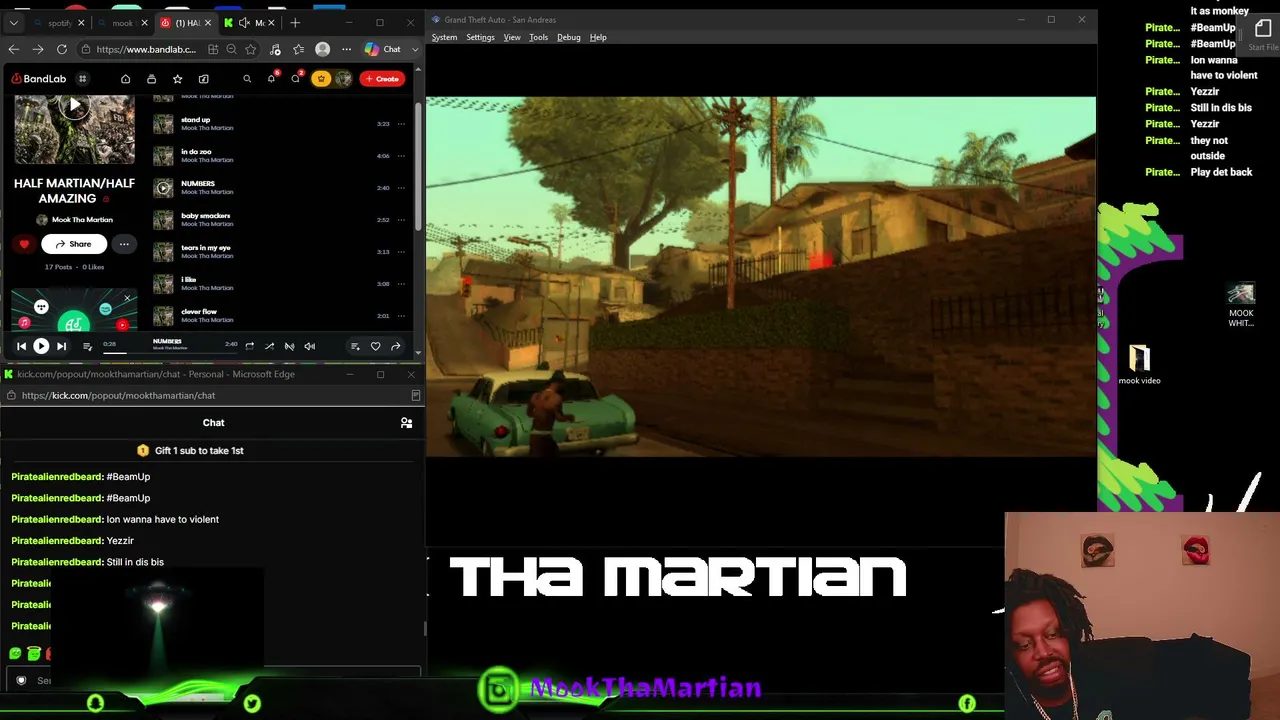1280x720 pixels.
Task: Click 'Gift 1 sub to take 1st' banner
Action: click(190, 451)
